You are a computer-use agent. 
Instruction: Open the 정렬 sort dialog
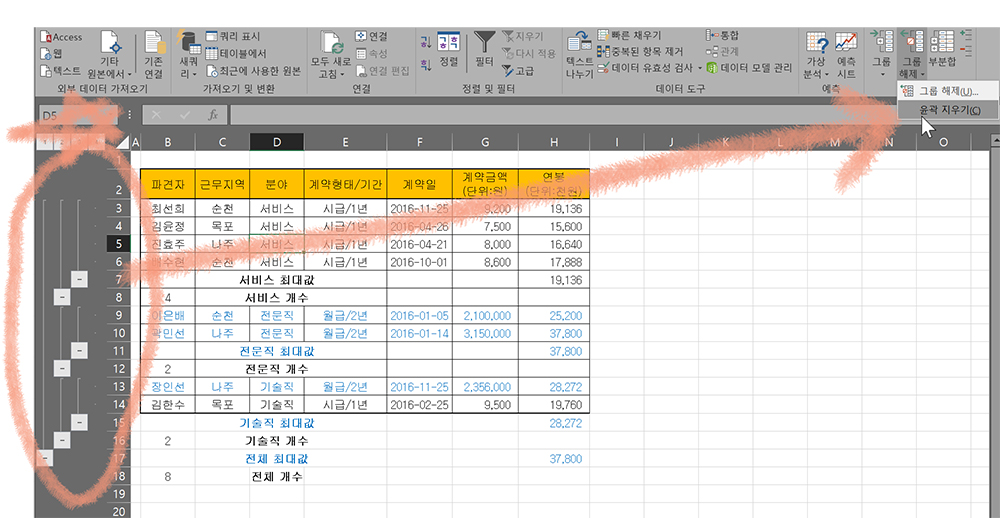tap(448, 51)
